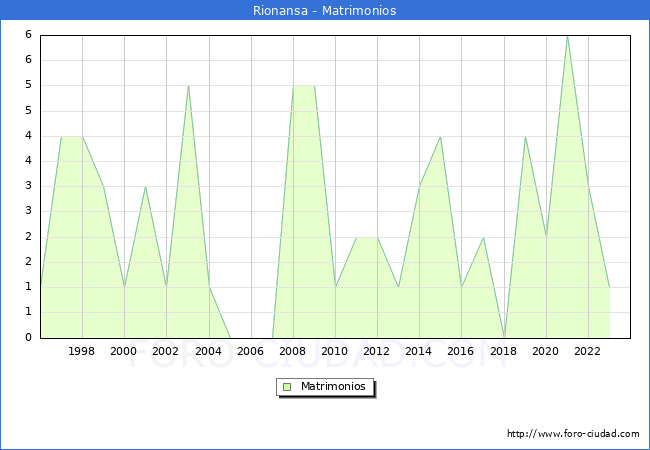
Task: Click the highest peak at 2021
Action: click(x=567, y=36)
